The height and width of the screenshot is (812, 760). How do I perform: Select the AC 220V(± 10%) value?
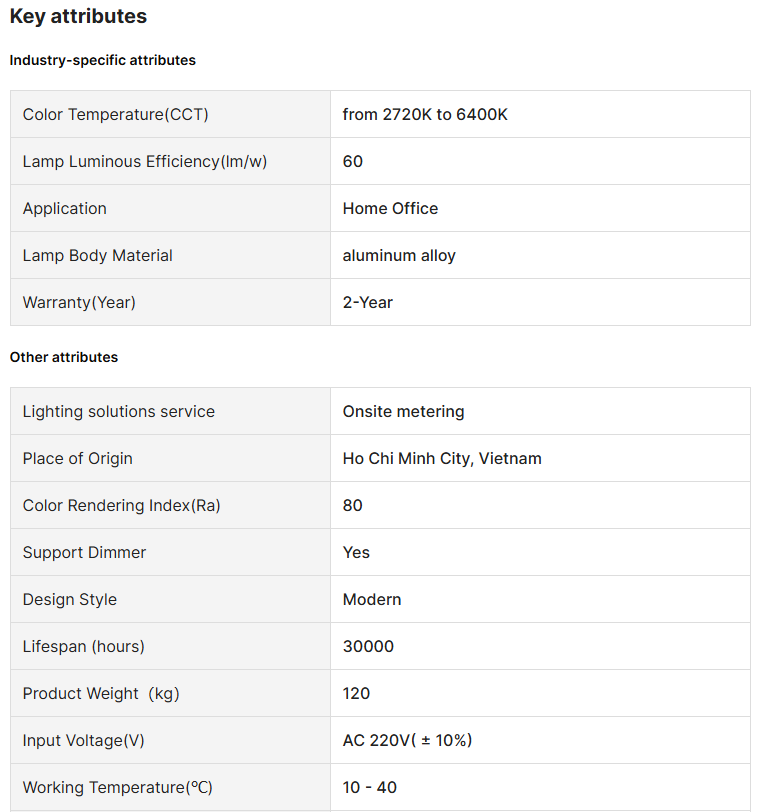407,740
